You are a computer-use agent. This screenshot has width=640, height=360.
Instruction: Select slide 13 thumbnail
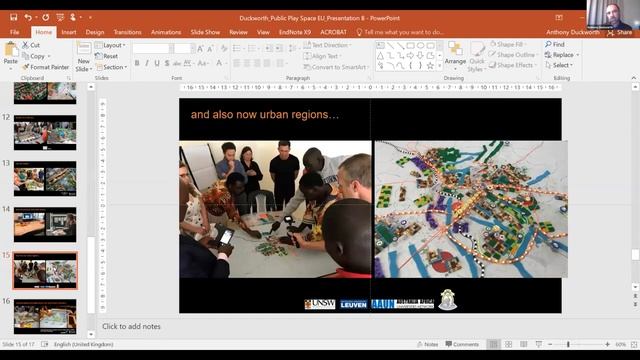pos(45,179)
